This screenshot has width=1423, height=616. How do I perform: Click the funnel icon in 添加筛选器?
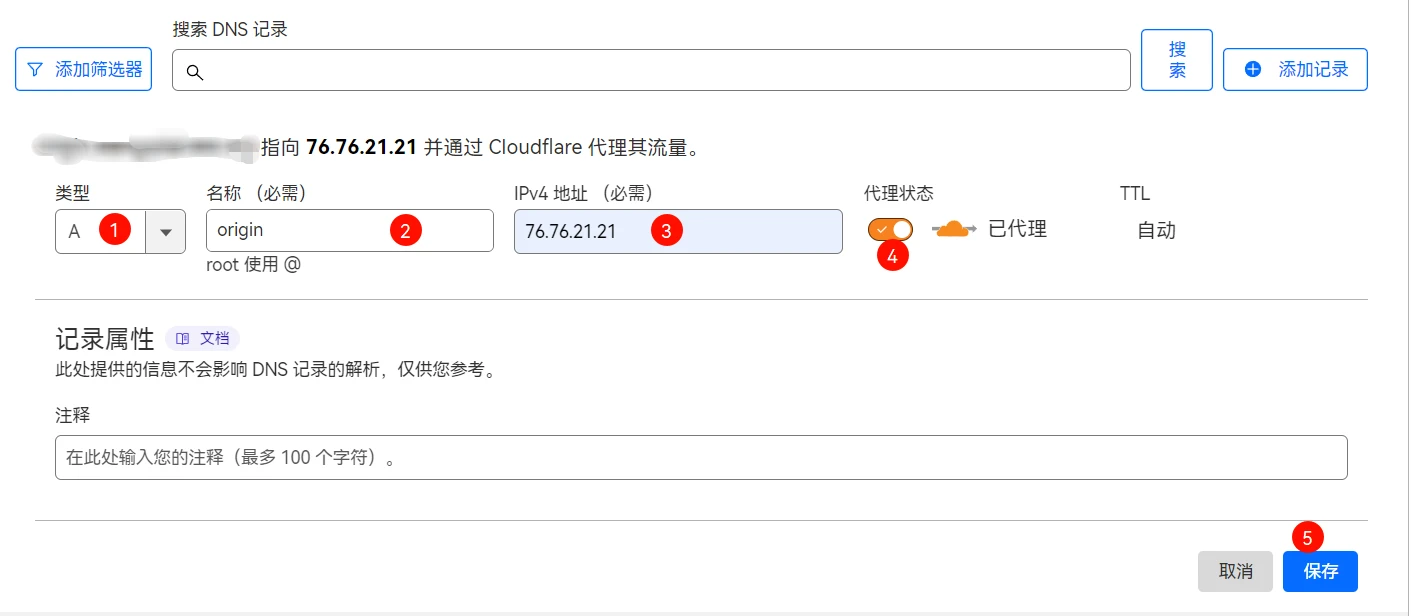pyautogui.click(x=35, y=70)
